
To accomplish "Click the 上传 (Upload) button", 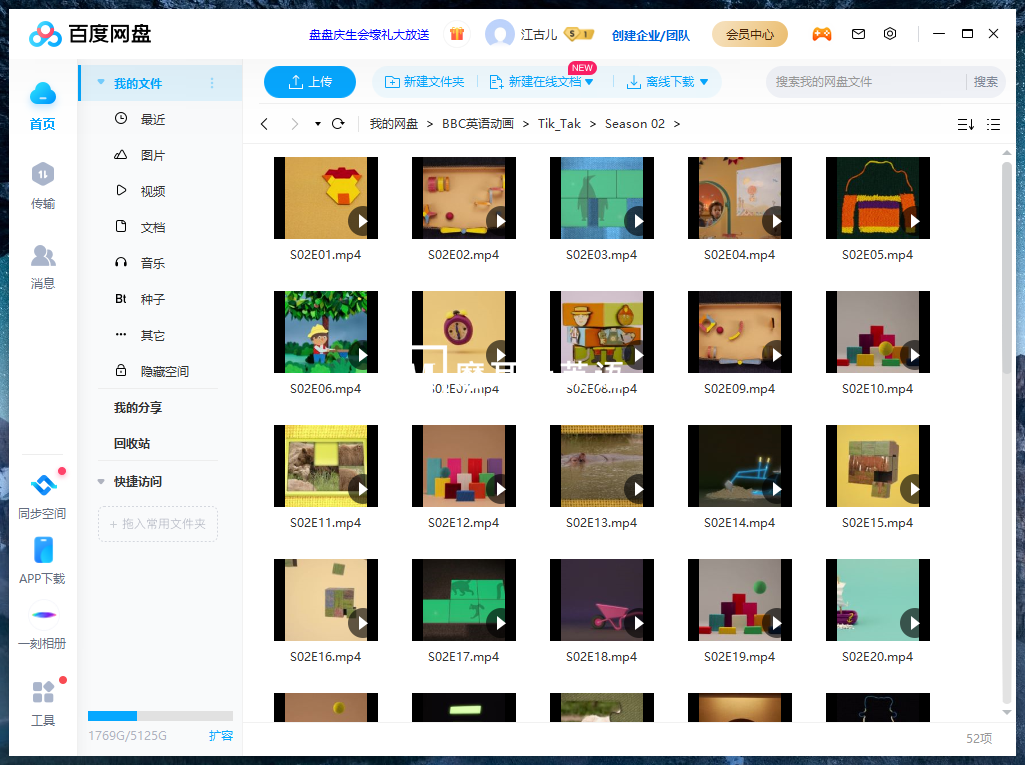I will (x=309, y=83).
